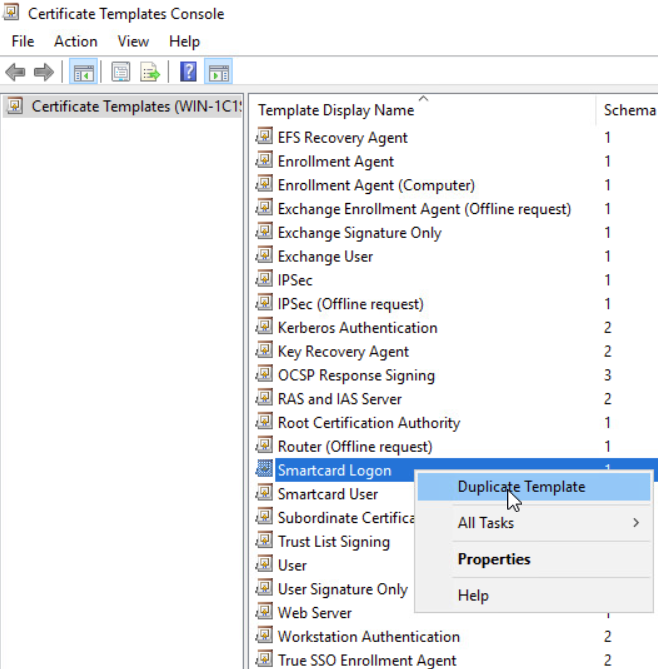Click the Smartcard User template icon
658x669 pixels.
[265, 493]
